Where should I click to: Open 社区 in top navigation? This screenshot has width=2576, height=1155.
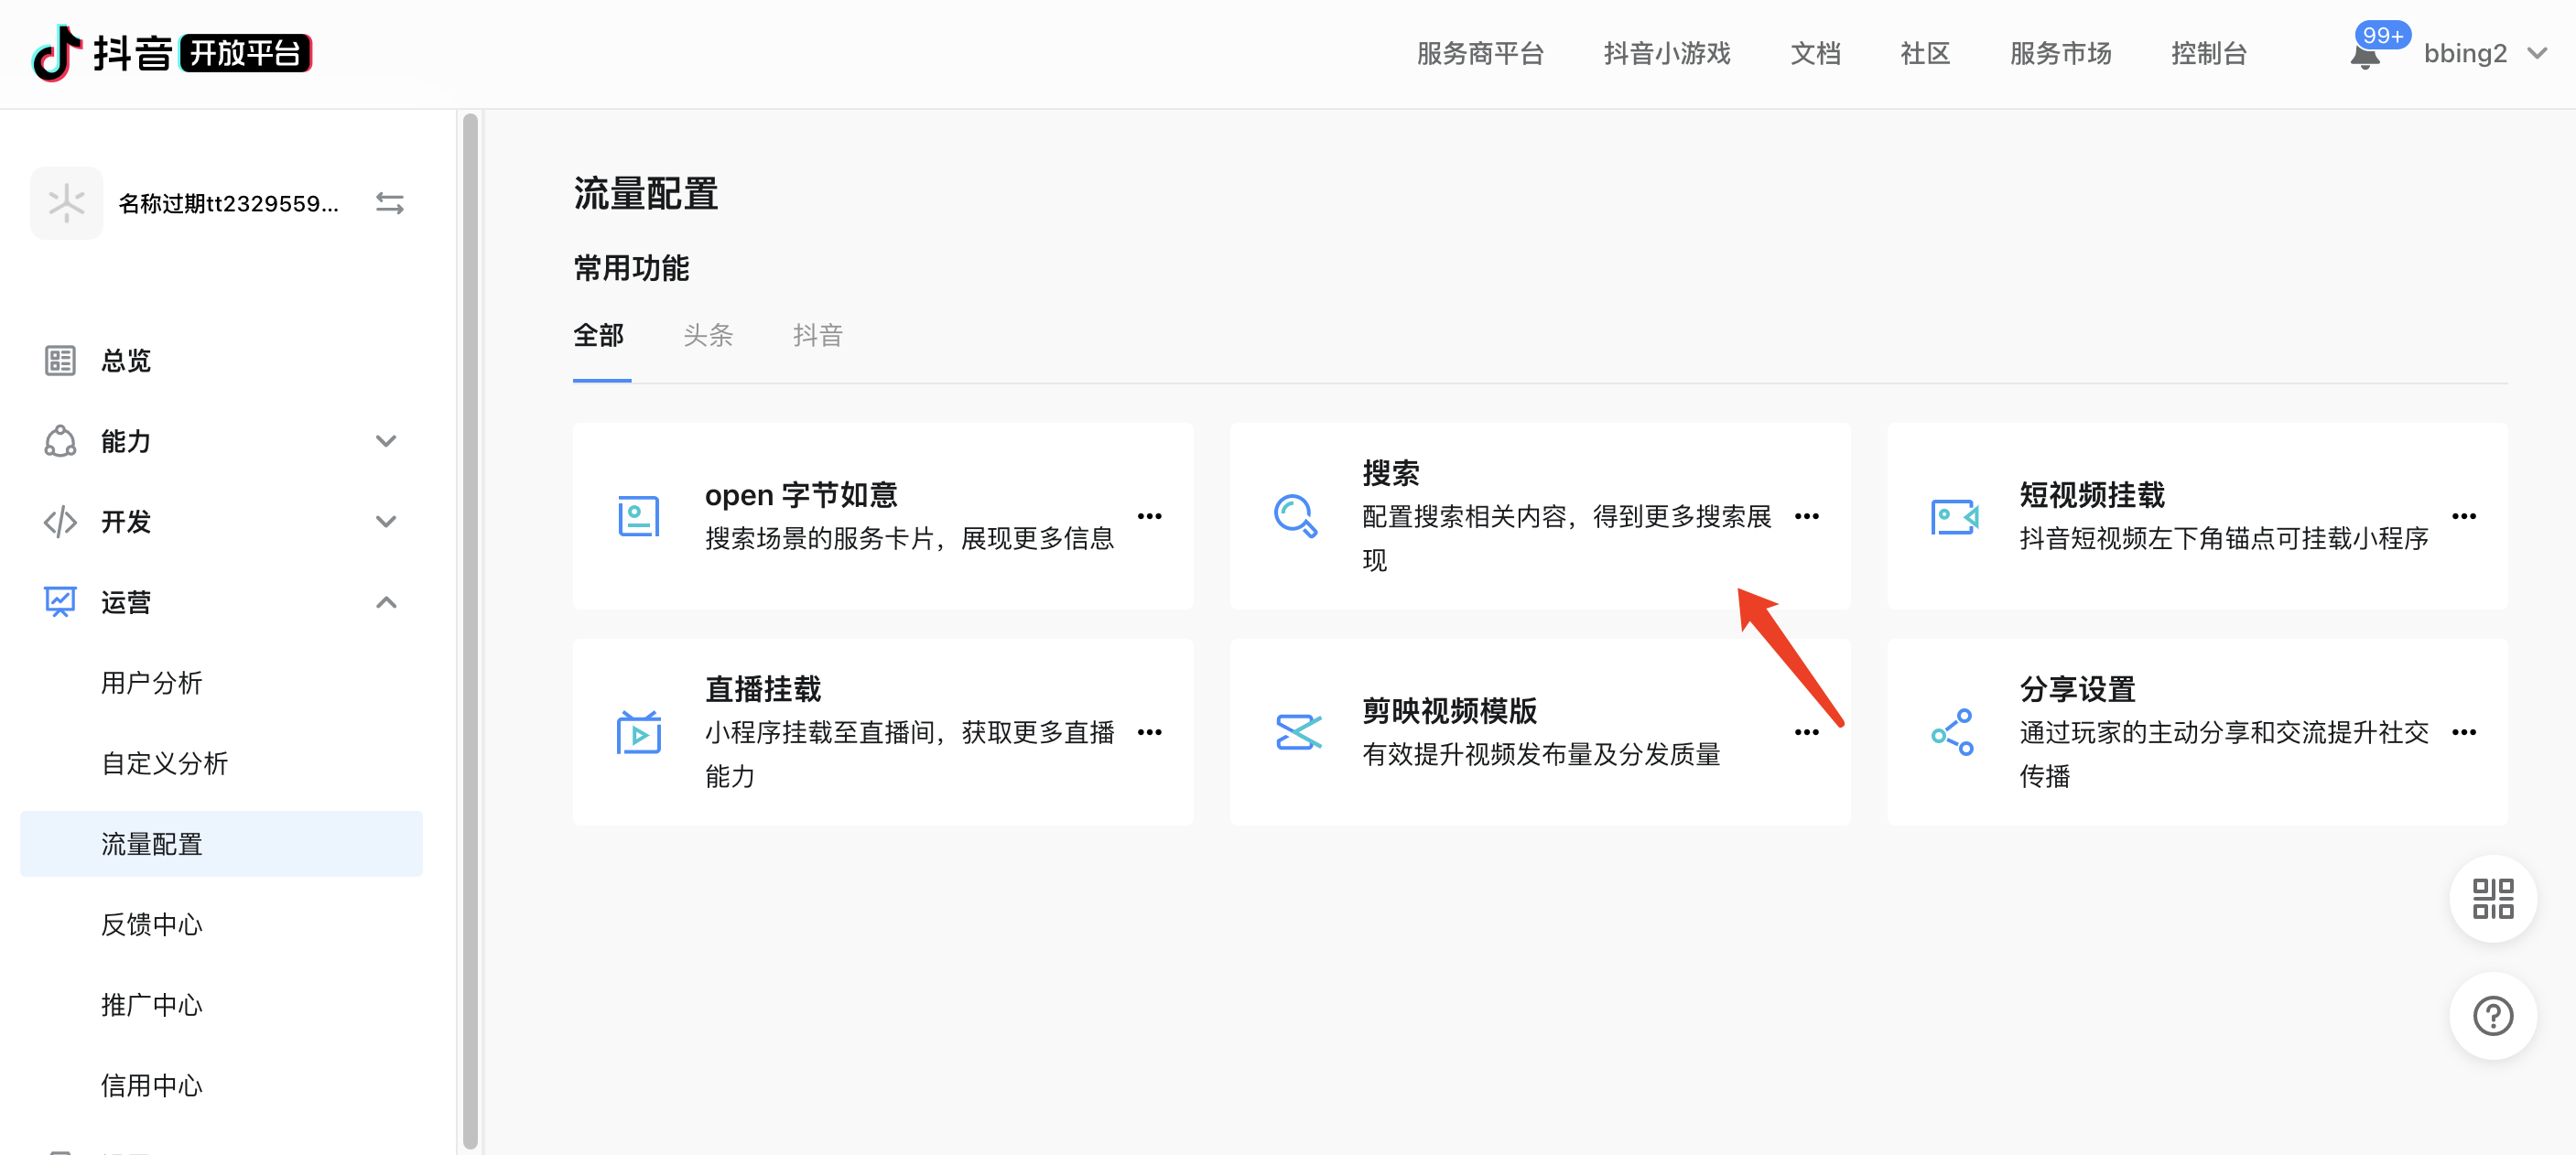tap(1925, 53)
